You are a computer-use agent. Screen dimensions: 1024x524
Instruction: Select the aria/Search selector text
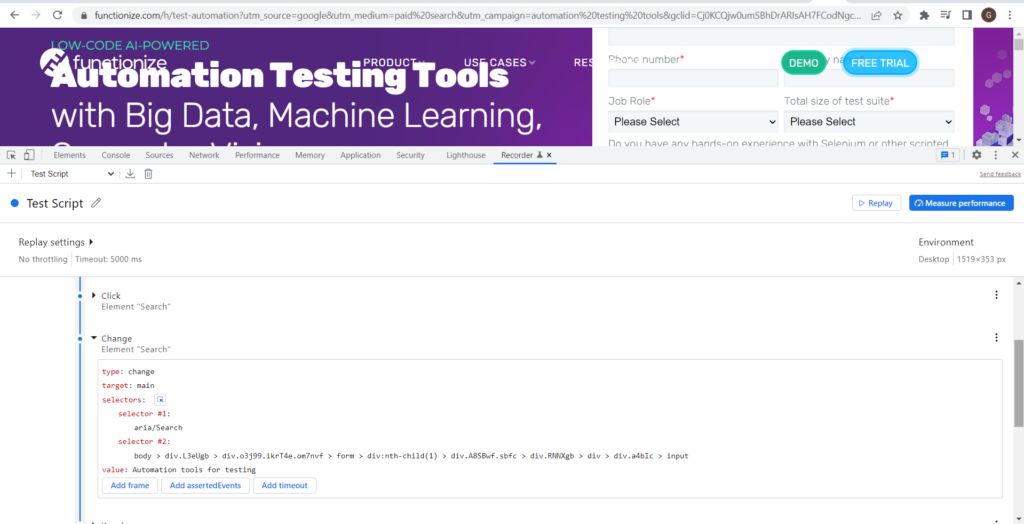(x=158, y=428)
